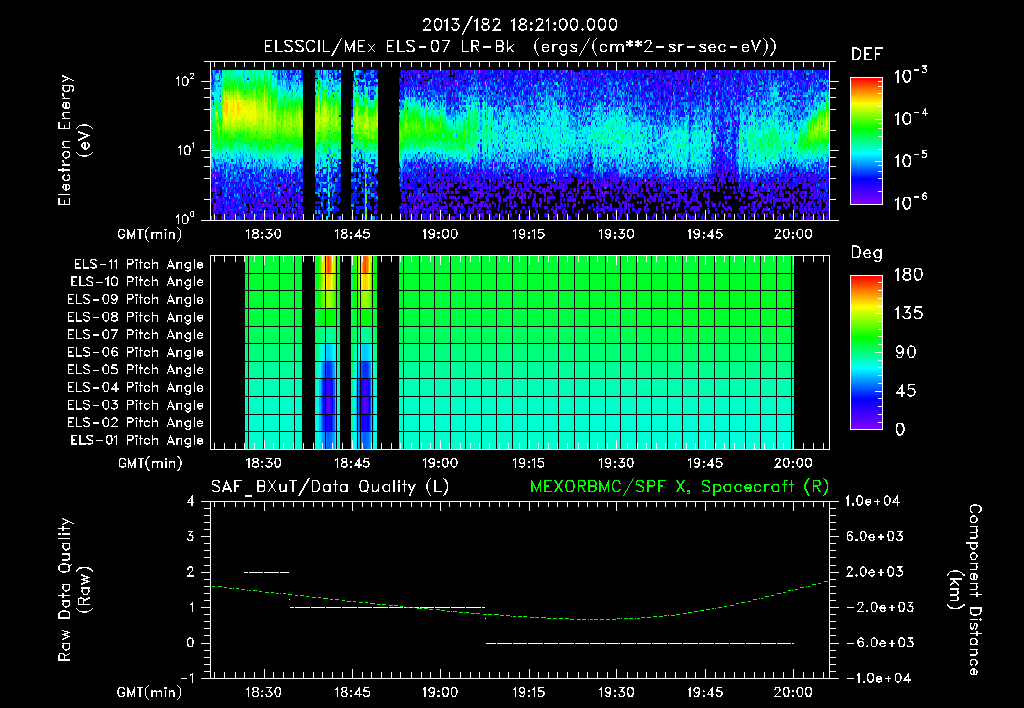Click the 4 tick on Raw Data Quality axis
Screen dimensions: 1024x708
tap(190, 502)
